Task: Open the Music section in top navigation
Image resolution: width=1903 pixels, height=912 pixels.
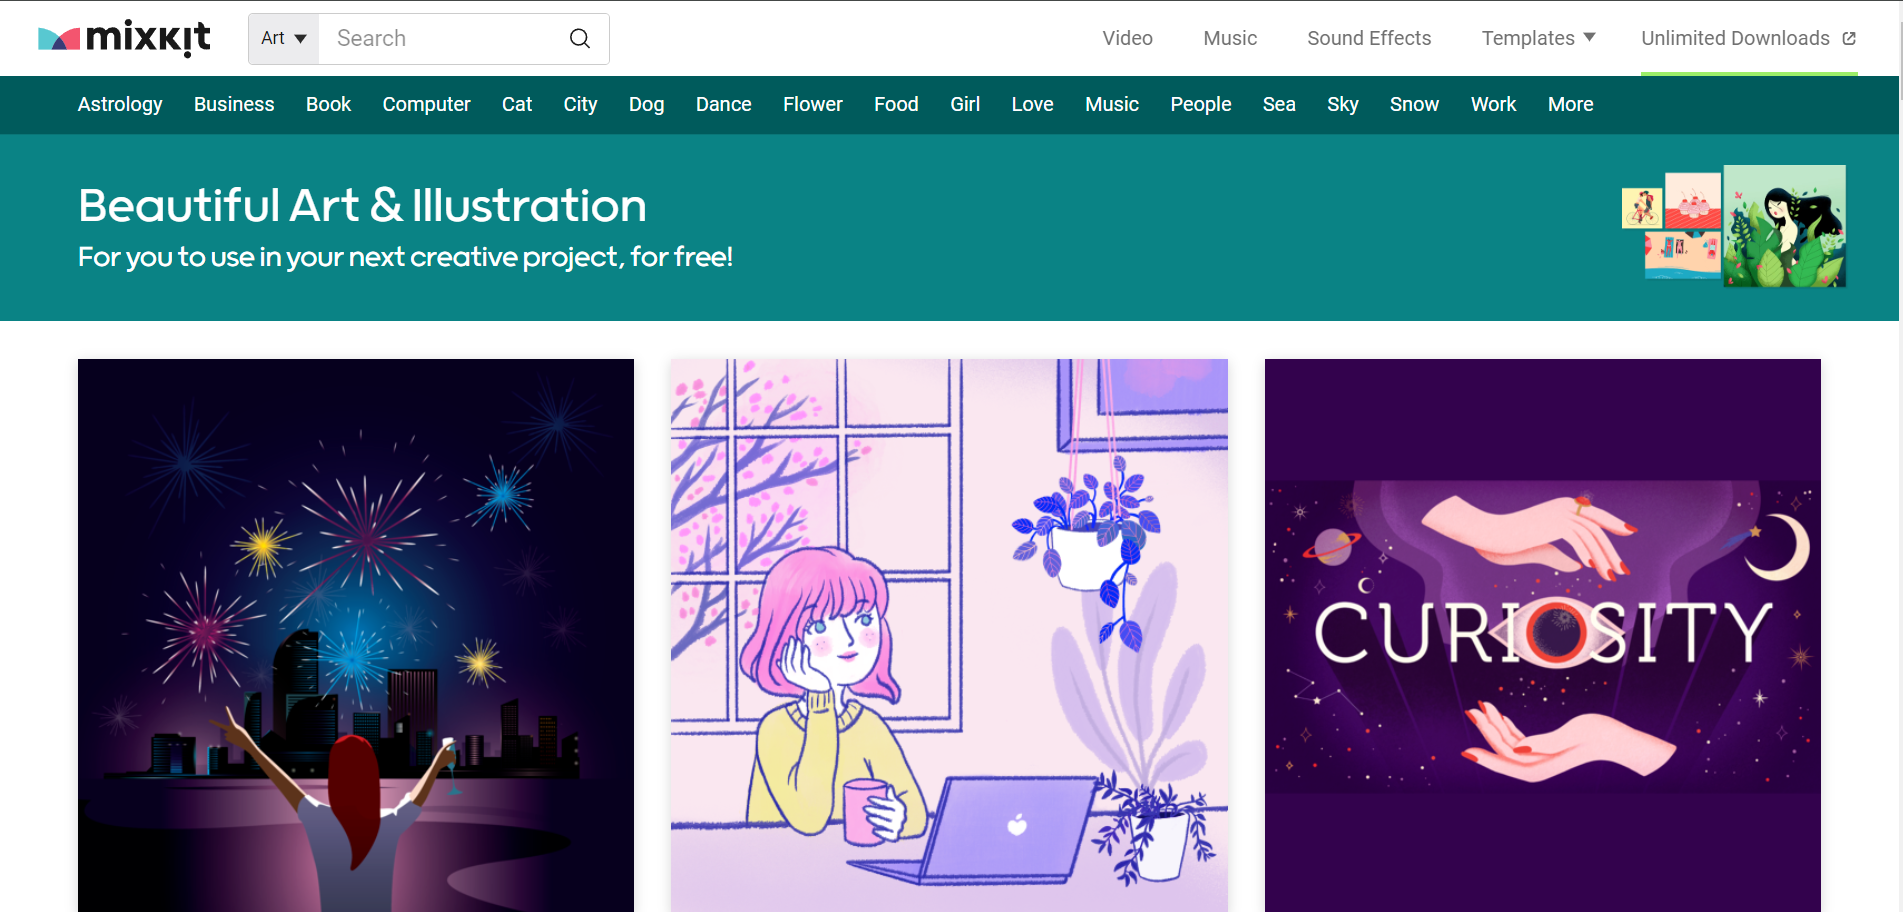Action: point(1230,38)
